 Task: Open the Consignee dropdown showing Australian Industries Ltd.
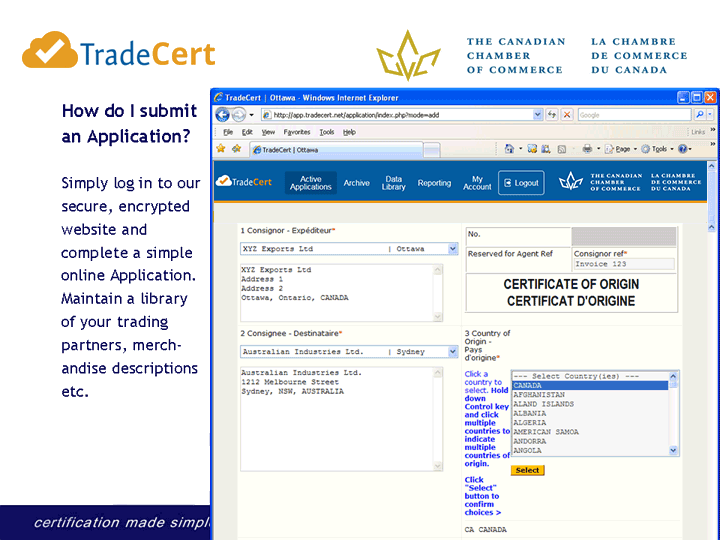point(349,351)
